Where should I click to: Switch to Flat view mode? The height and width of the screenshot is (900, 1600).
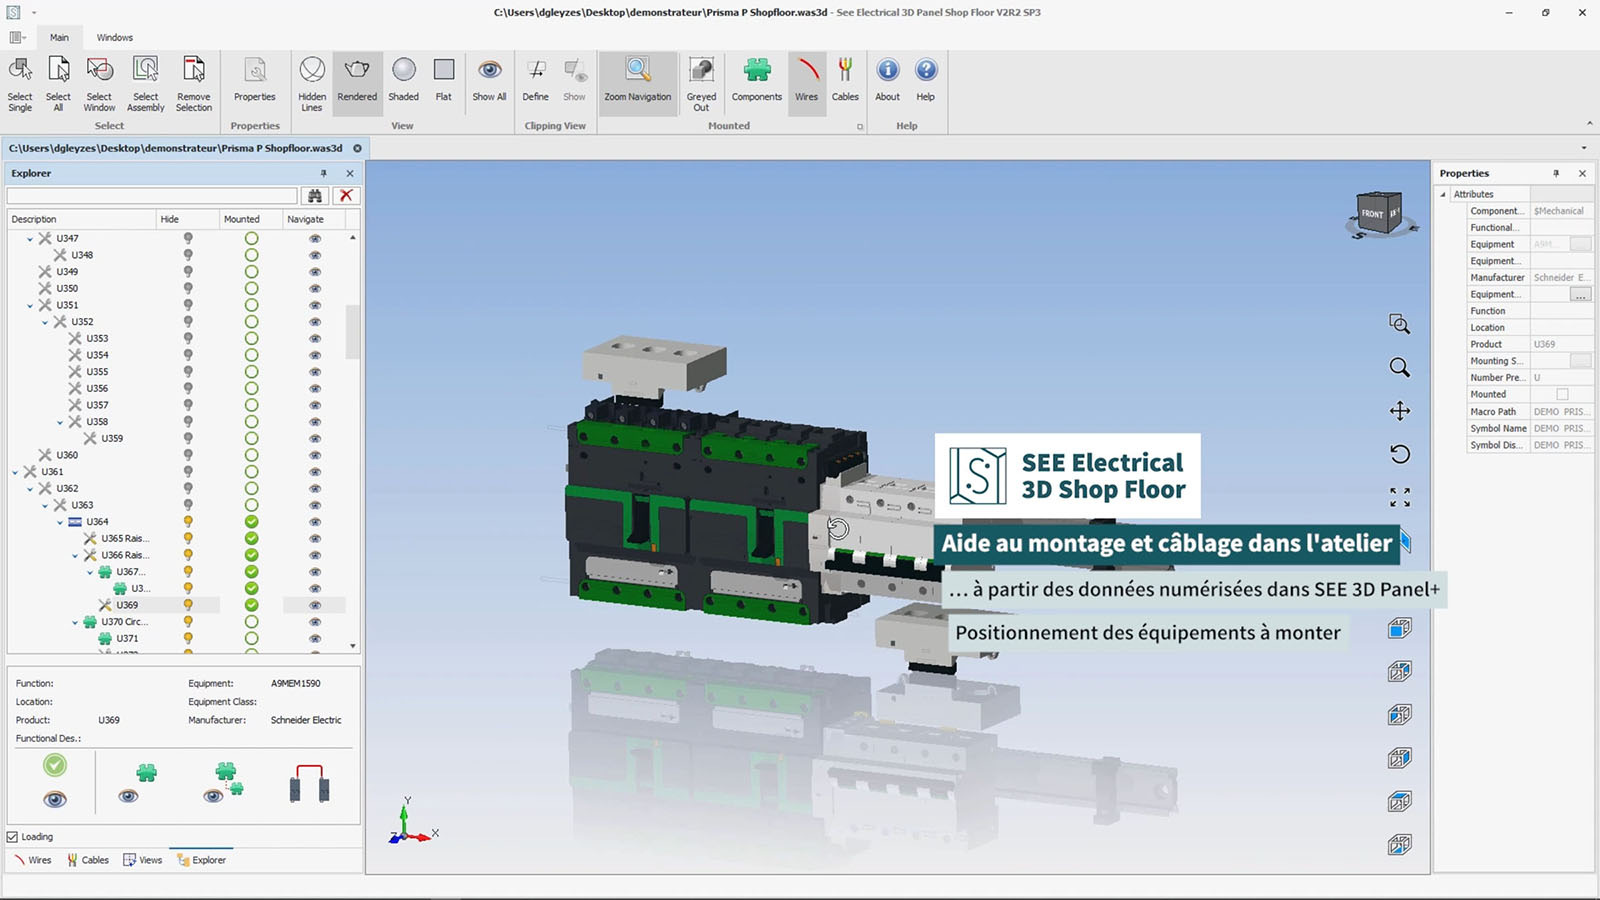(x=444, y=80)
